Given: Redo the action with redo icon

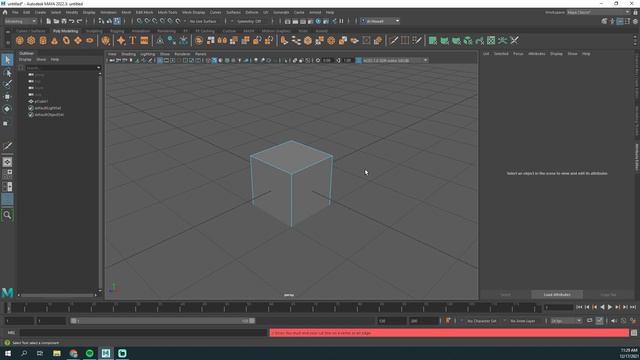Looking at the screenshot, I should 80,21.
